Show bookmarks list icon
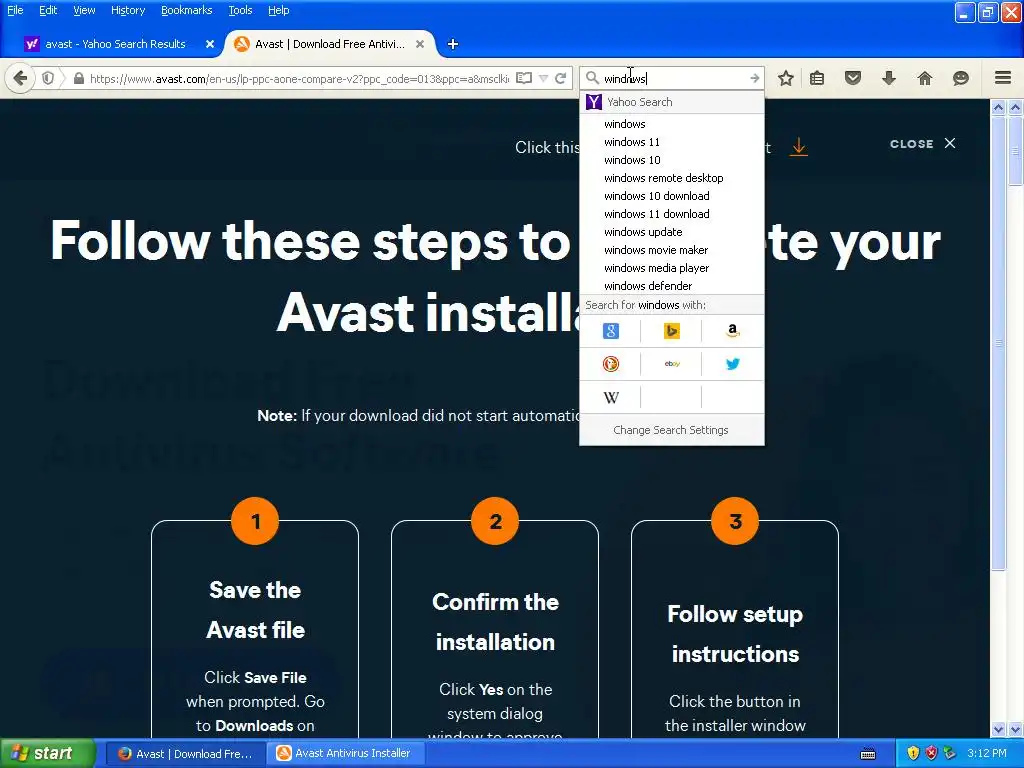The width and height of the screenshot is (1024, 768). pos(817,78)
